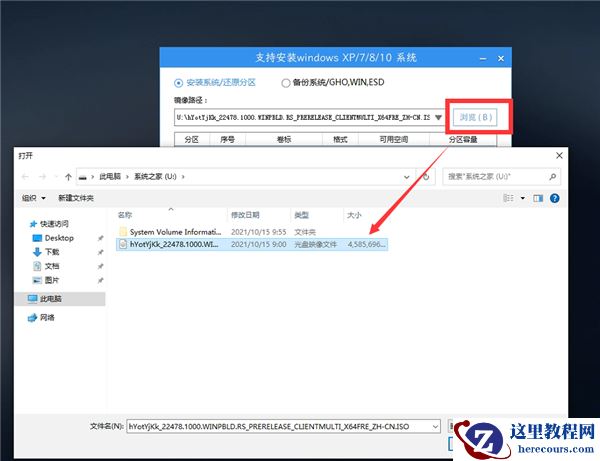This screenshot has width=600, height=461.
Task: Refresh the current folder view
Action: 426,177
